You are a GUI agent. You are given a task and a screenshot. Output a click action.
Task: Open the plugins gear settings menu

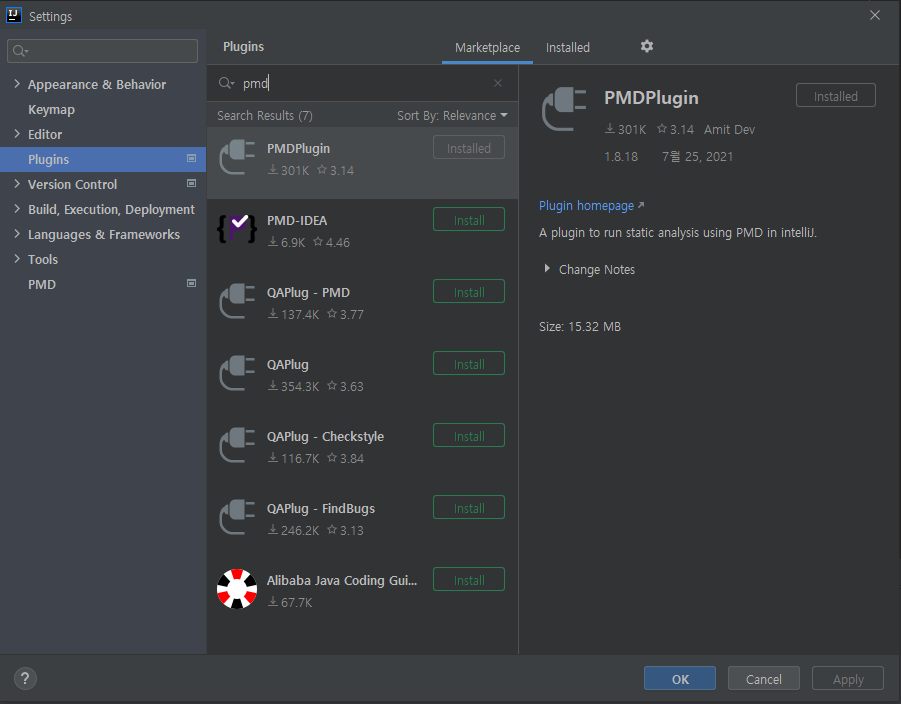(646, 46)
